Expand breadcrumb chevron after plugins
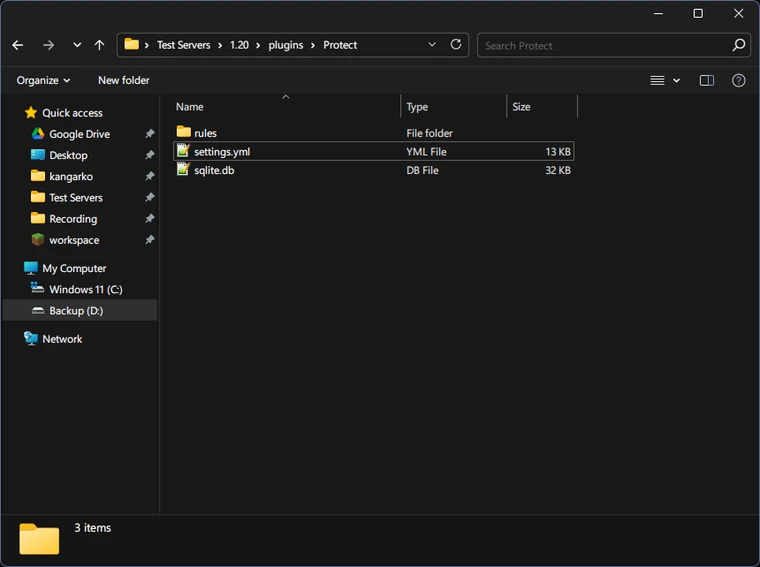The image size is (760, 567). tap(313, 46)
